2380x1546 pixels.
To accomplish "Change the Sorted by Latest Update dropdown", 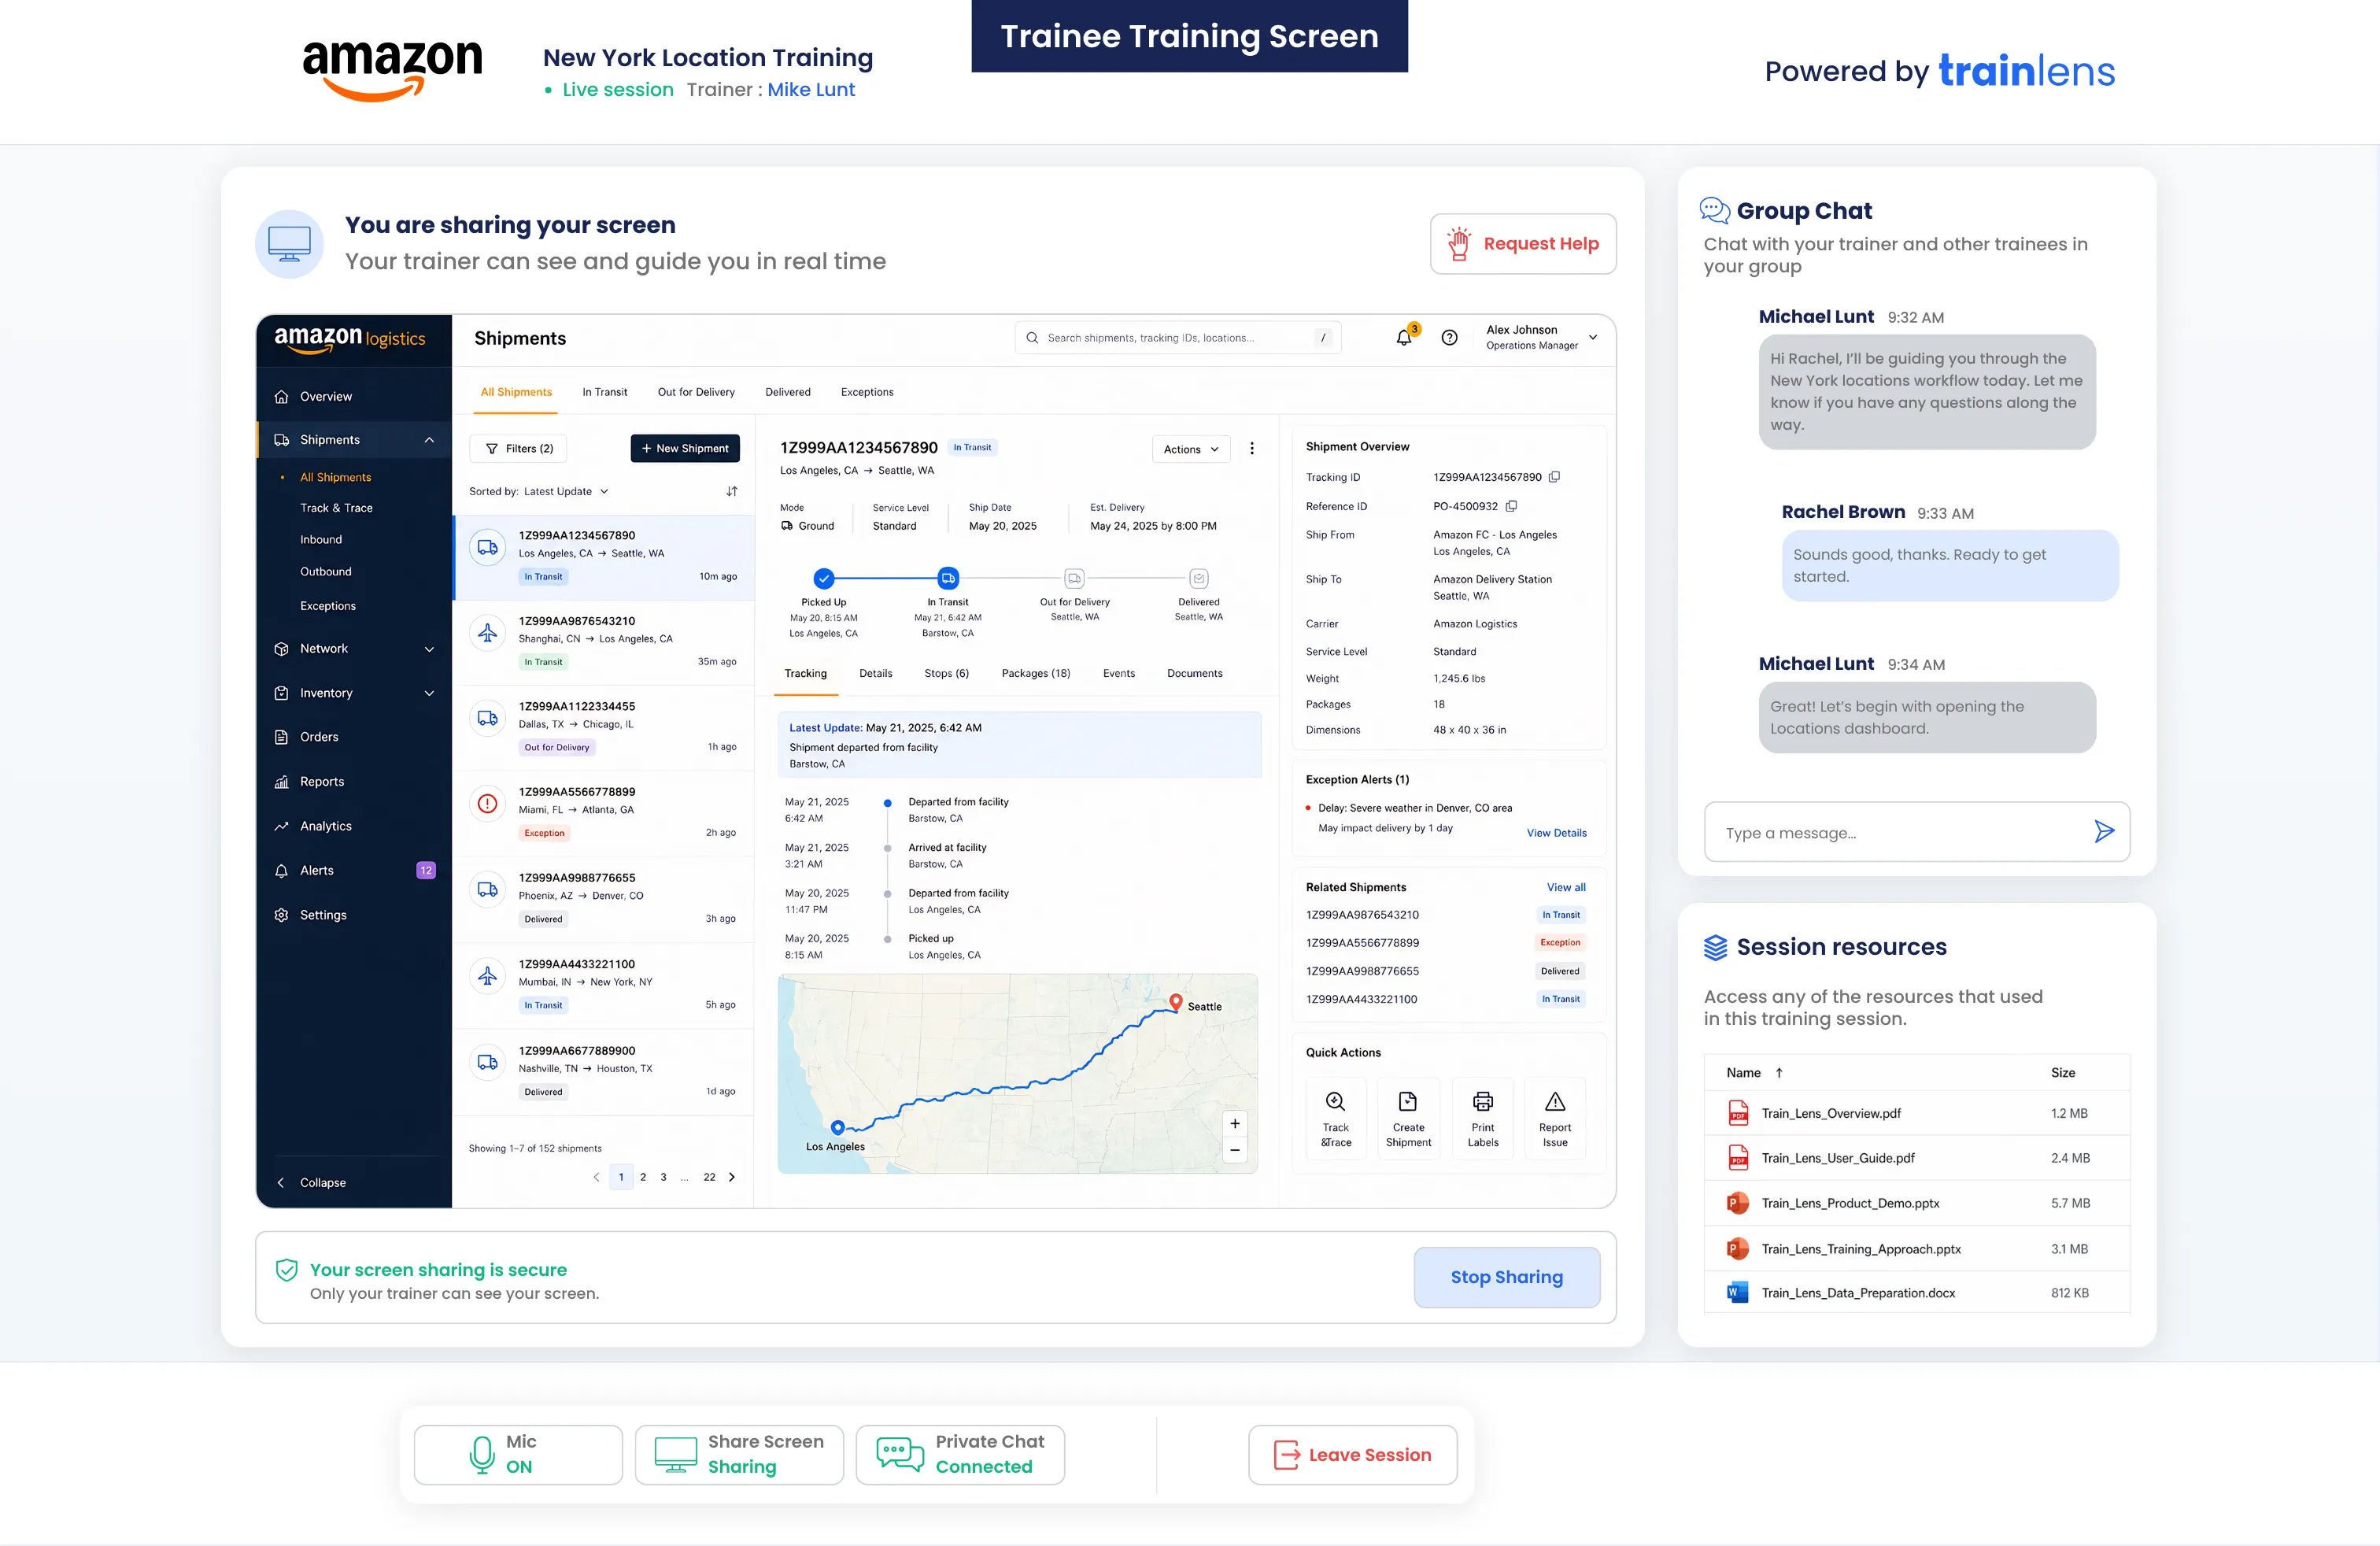I will point(566,491).
